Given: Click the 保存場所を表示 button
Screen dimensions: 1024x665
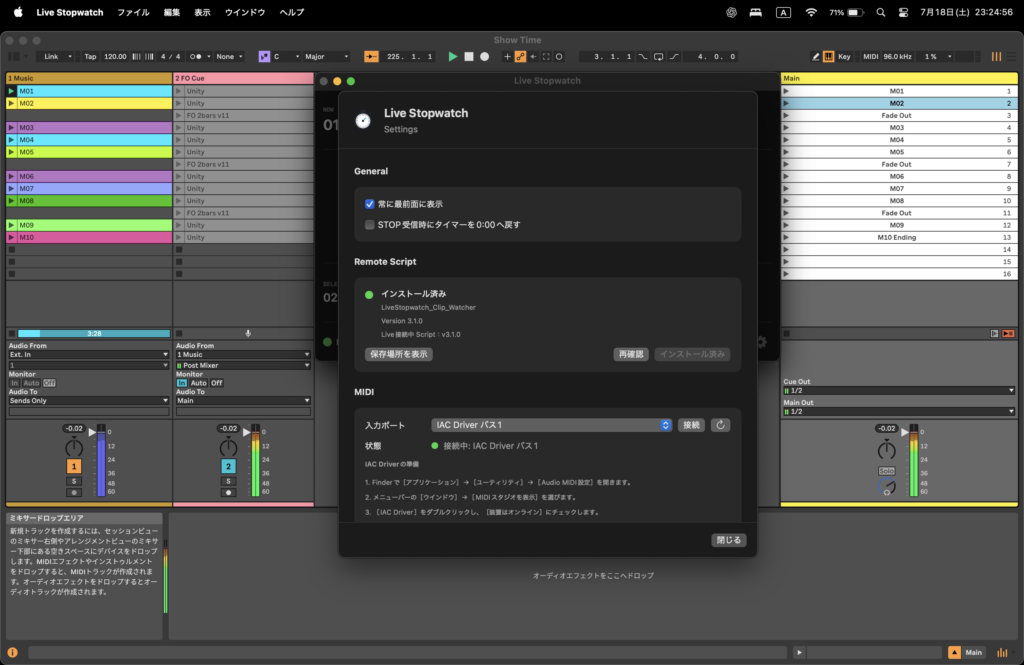Looking at the screenshot, I should (398, 354).
